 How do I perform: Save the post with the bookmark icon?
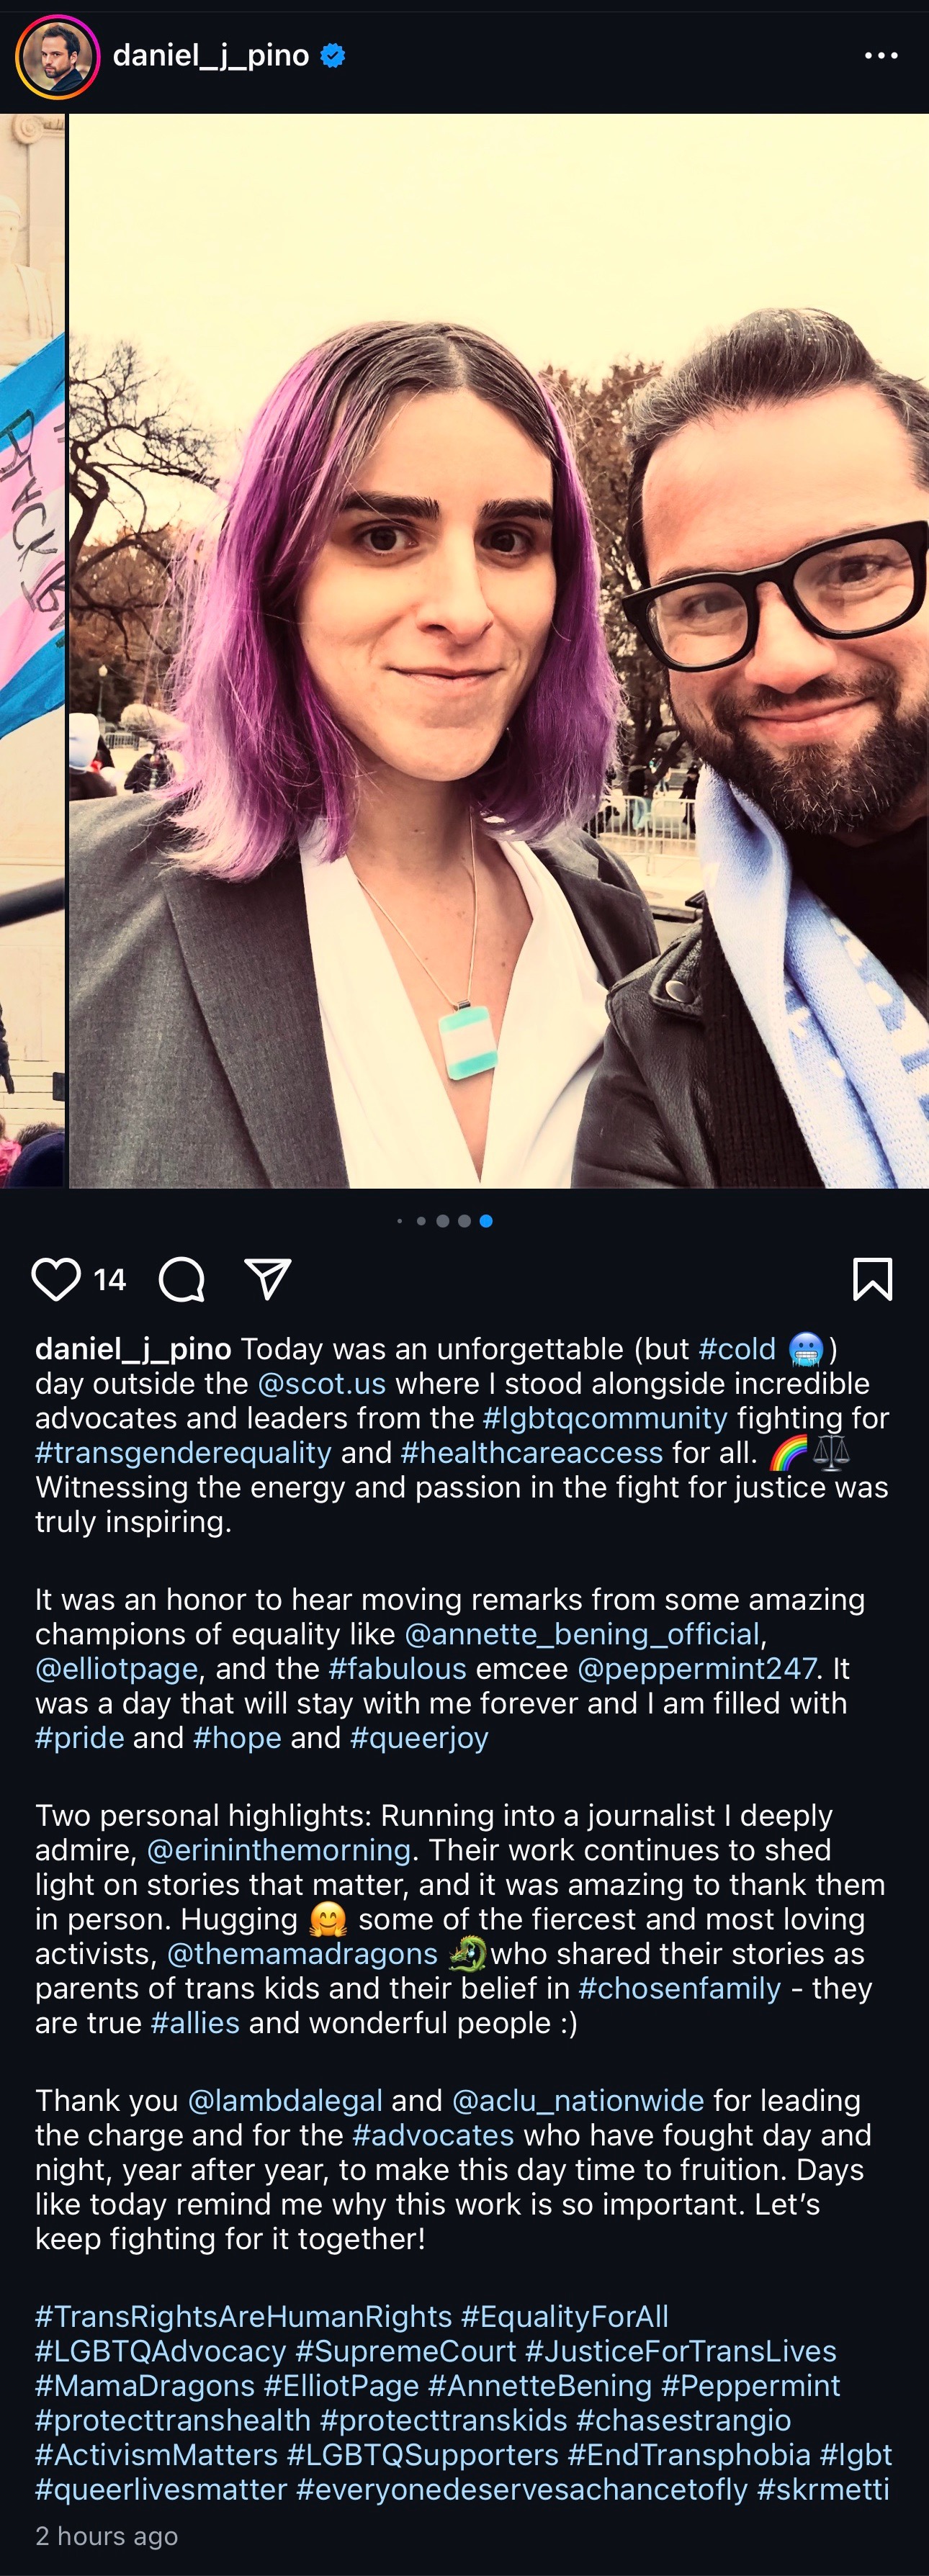click(x=872, y=1279)
